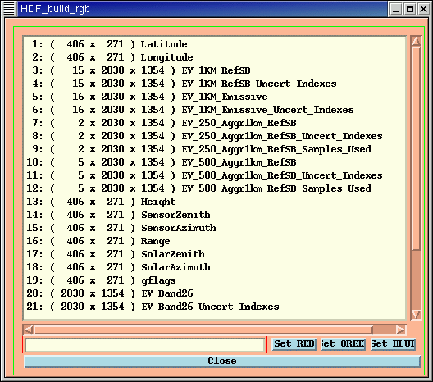433x382 pixels.
Task: Click the vertical scrollbar thumb
Action: pyautogui.click(x=416, y=148)
